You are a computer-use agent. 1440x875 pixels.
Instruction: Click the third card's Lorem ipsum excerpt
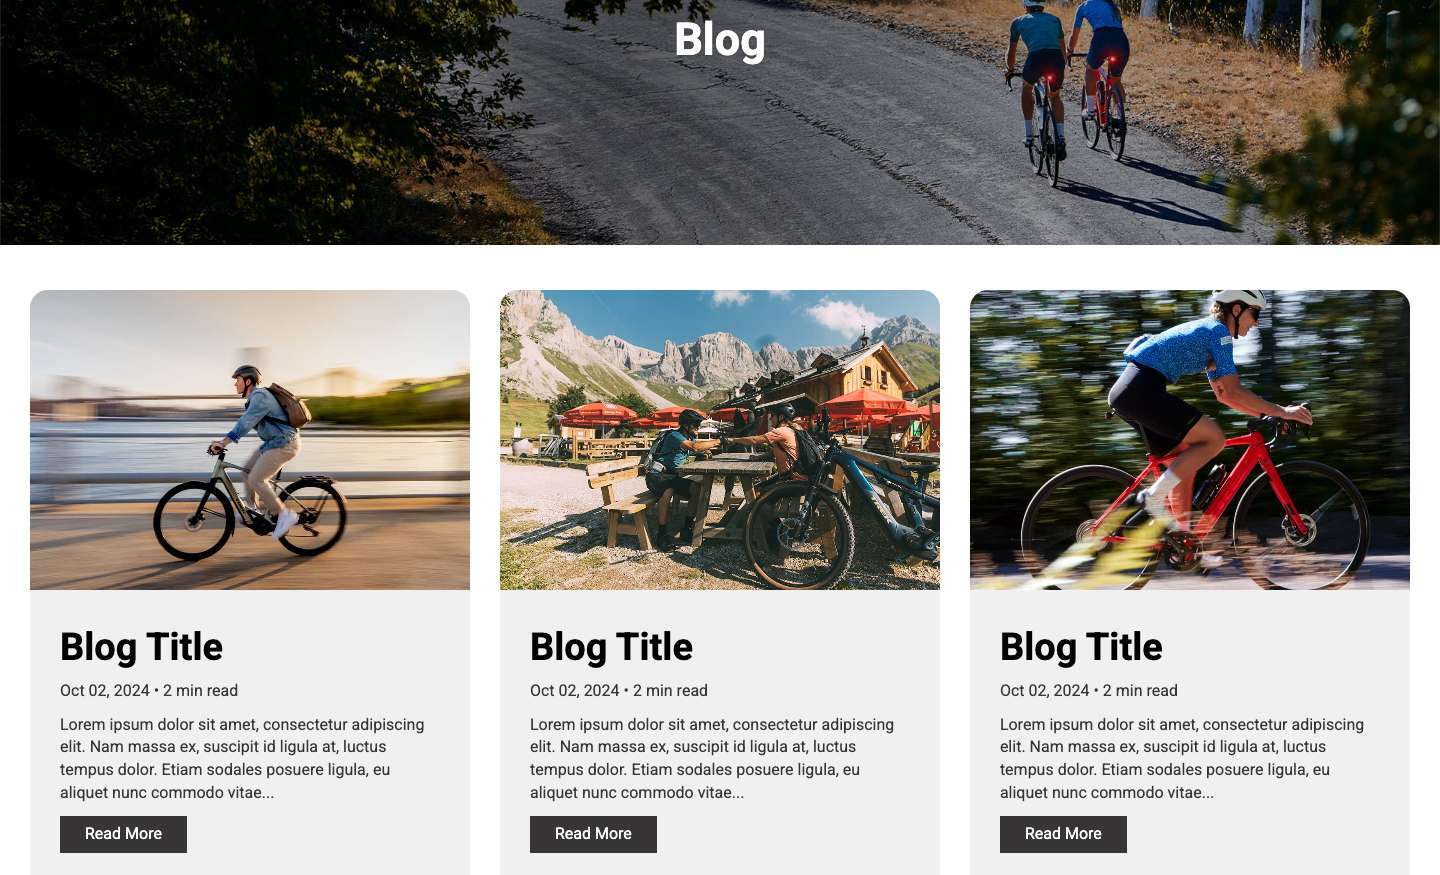pyautogui.click(x=1182, y=758)
